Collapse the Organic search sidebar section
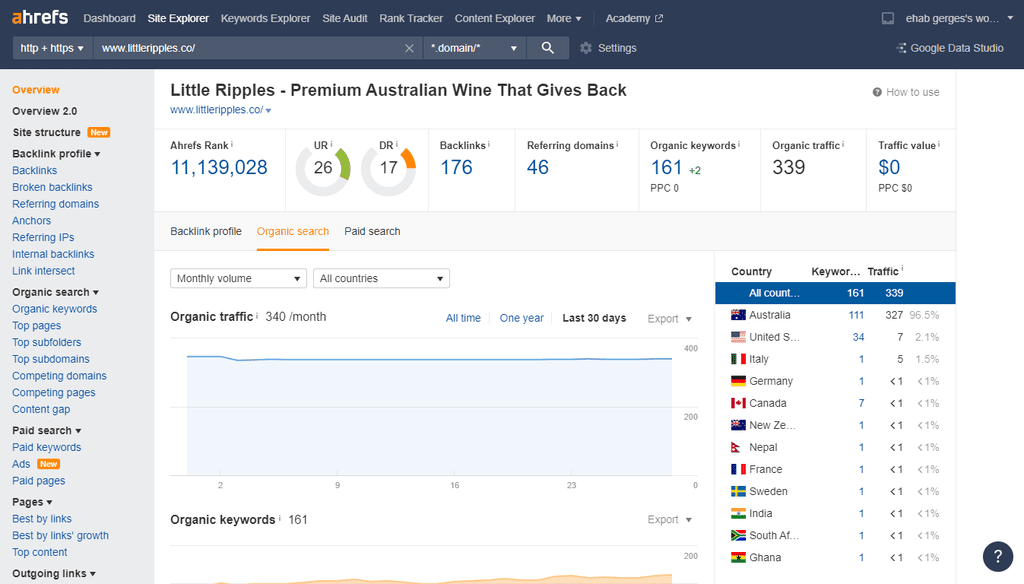 coord(56,292)
